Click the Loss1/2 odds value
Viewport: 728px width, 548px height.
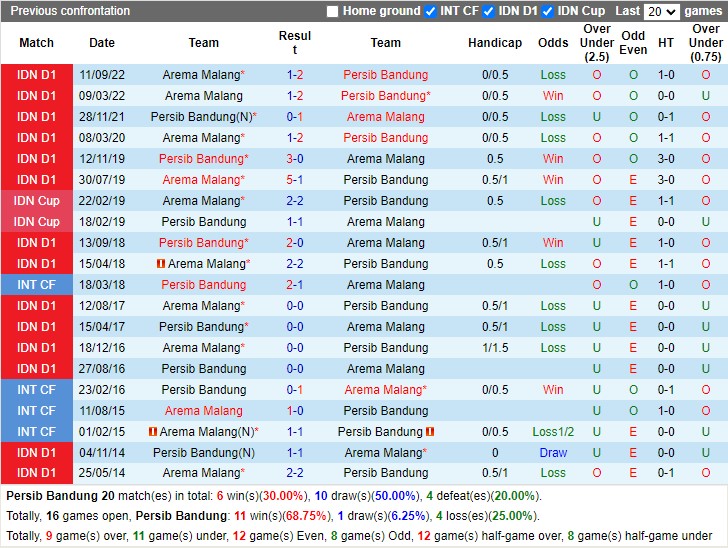[553, 431]
